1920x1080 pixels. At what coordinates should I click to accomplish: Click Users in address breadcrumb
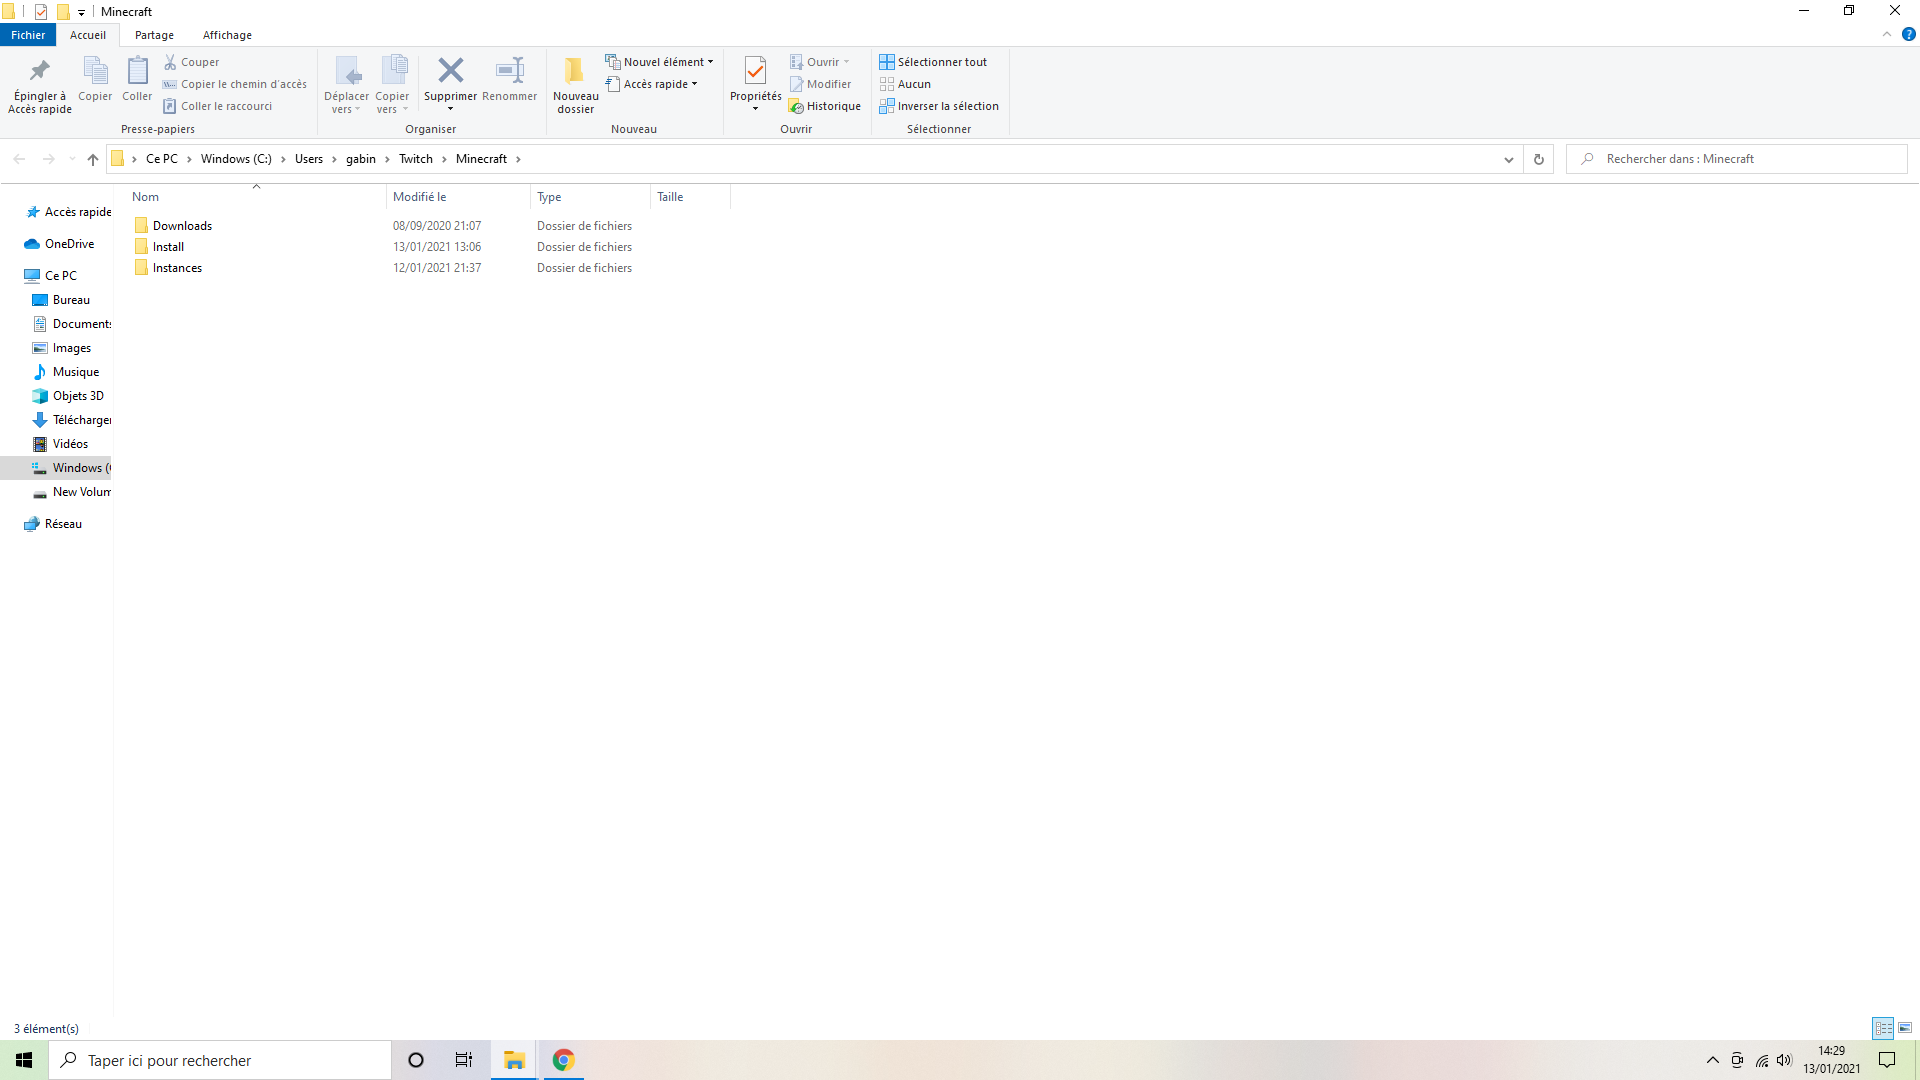pyautogui.click(x=309, y=159)
